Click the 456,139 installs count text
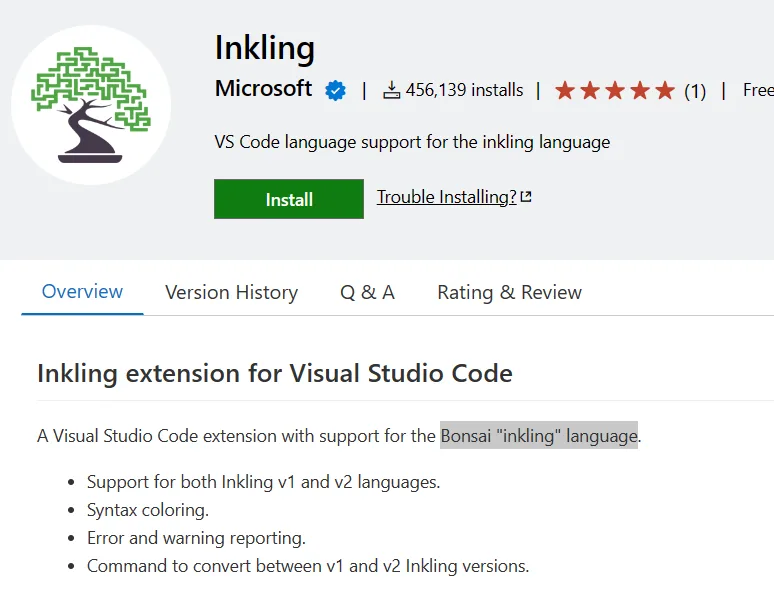Screen dimensions: 774x592 (464, 90)
